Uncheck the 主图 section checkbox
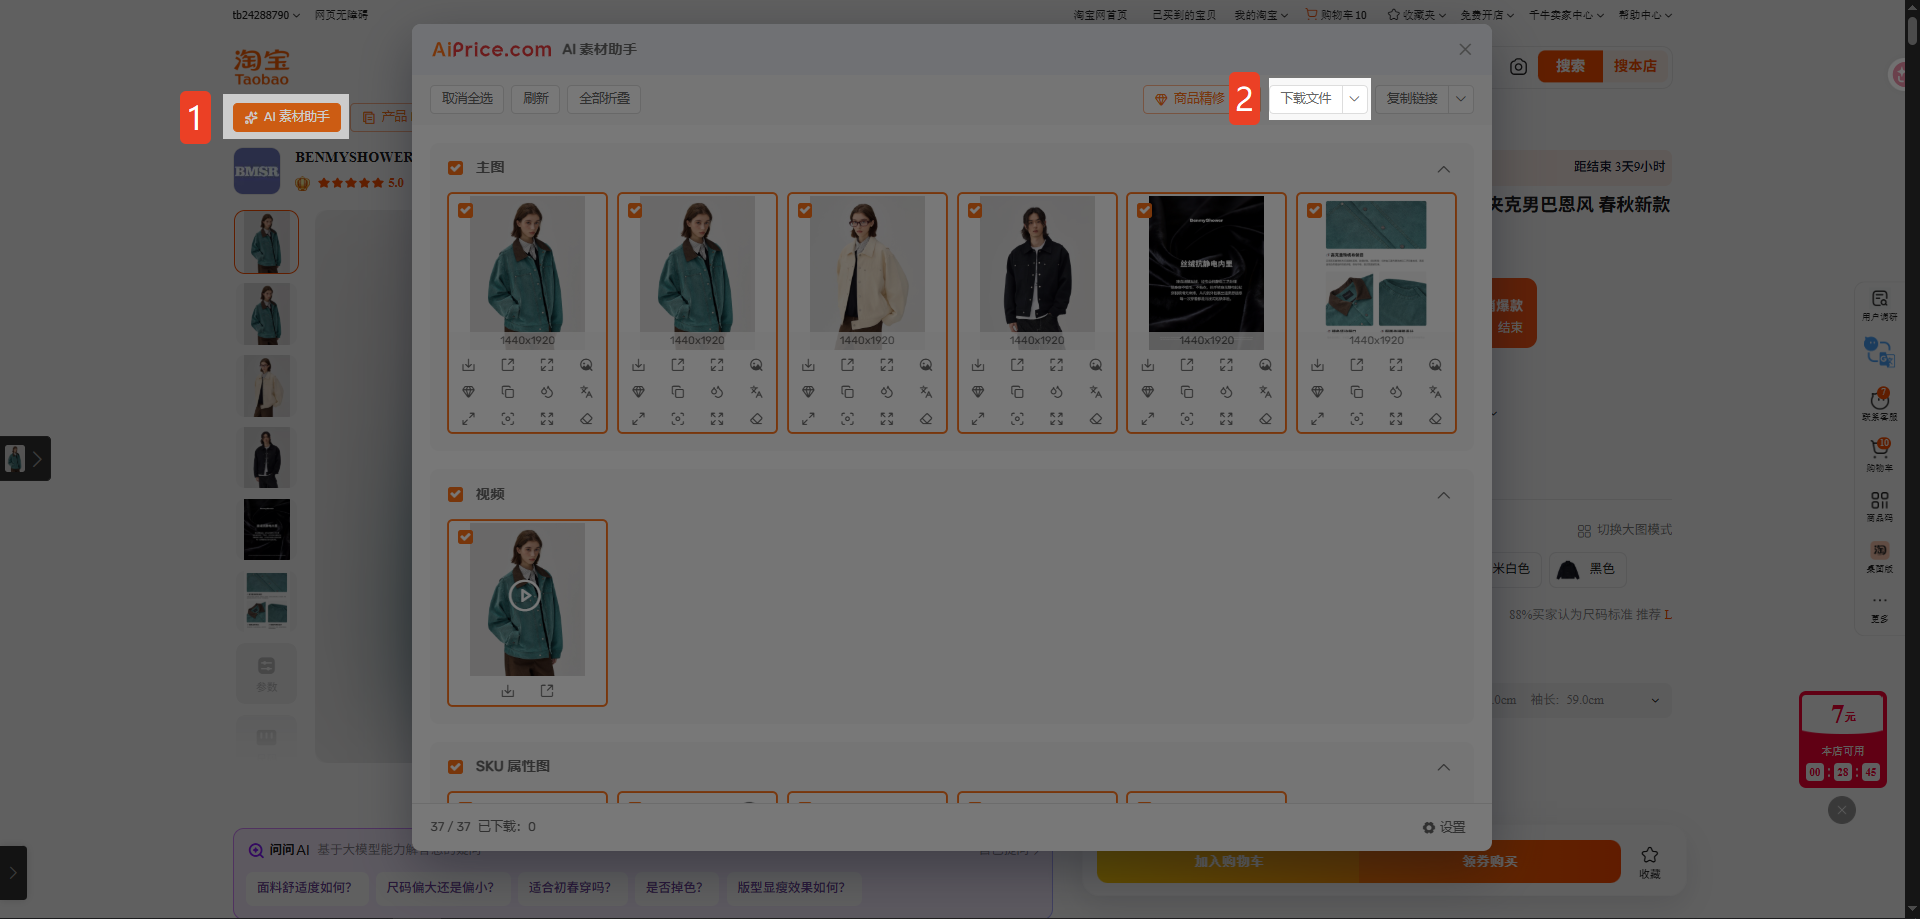This screenshot has width=1920, height=919. pos(456,168)
